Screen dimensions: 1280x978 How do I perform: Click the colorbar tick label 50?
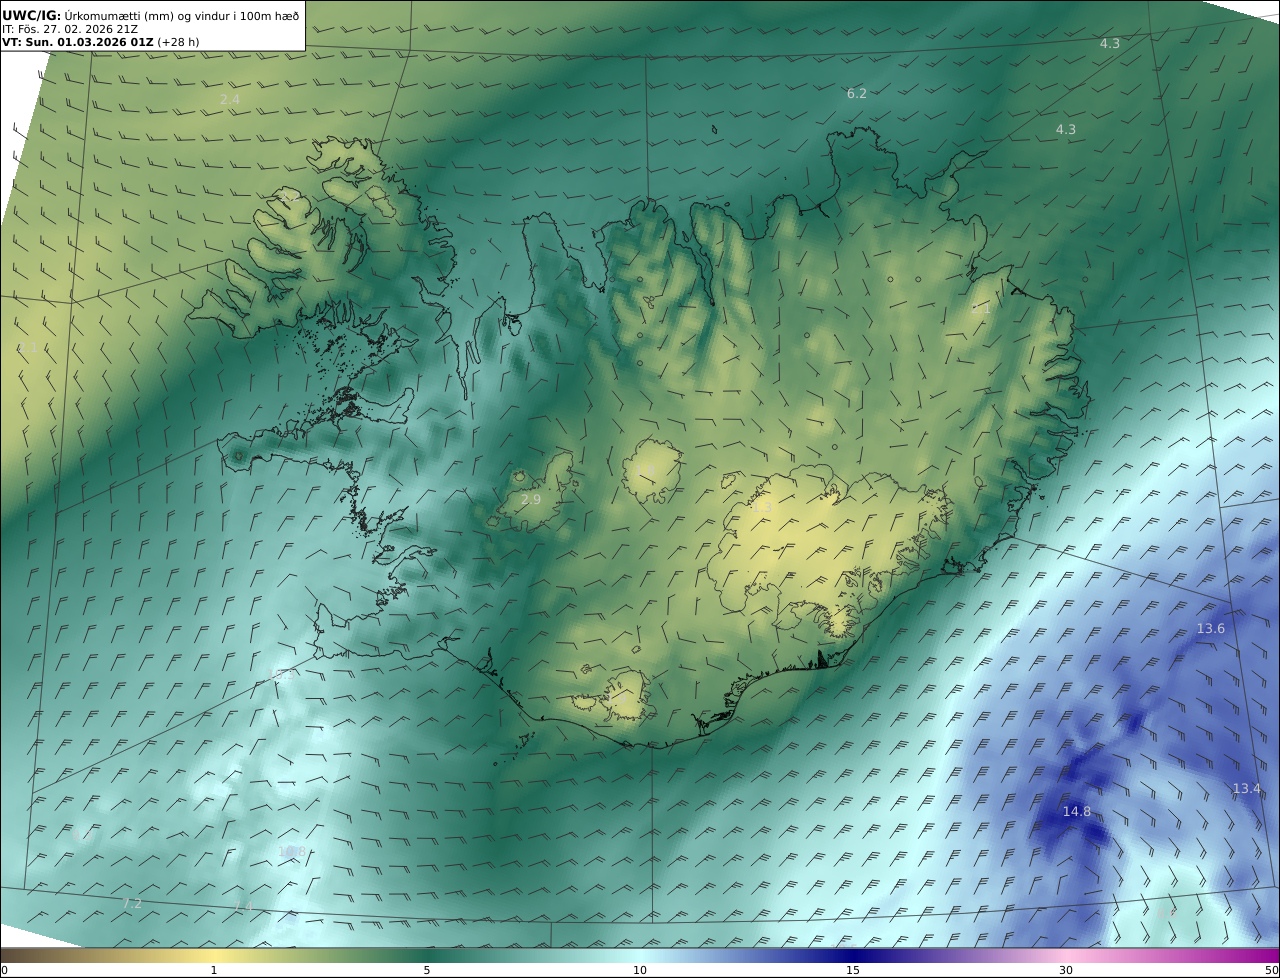coord(1272,970)
